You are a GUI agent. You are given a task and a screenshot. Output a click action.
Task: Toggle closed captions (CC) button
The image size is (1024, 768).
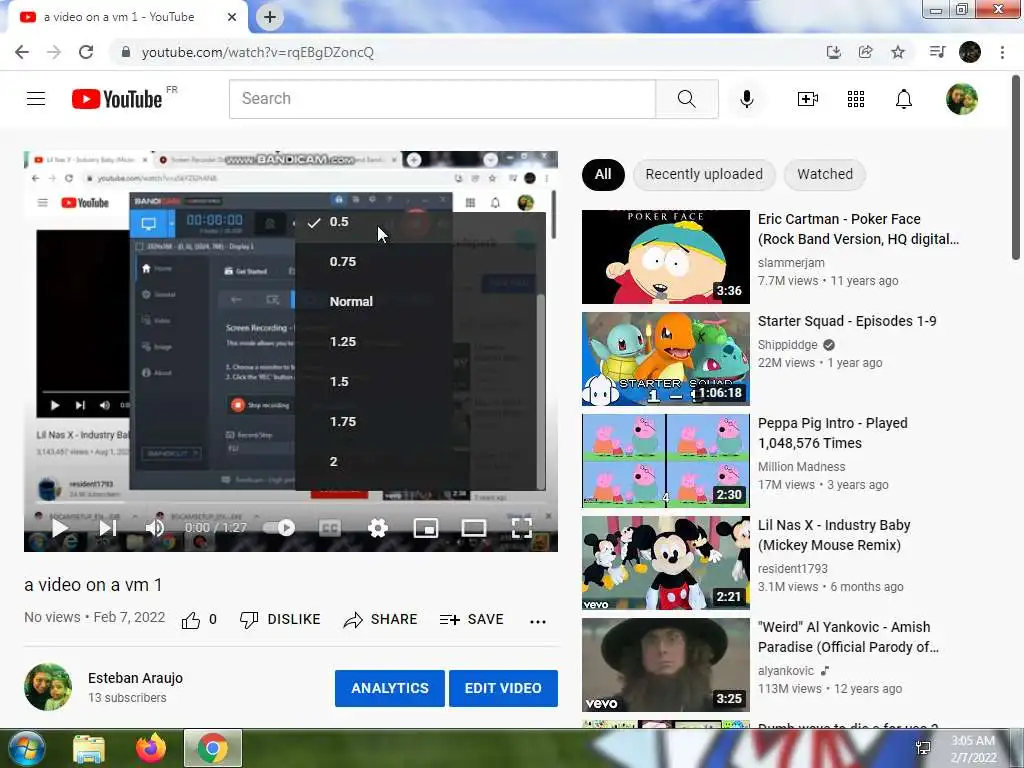330,528
